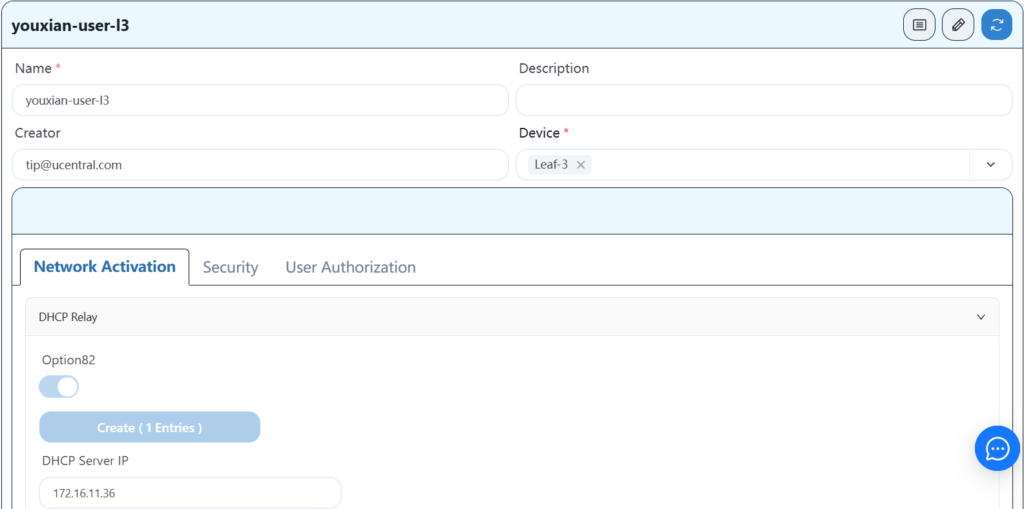The width and height of the screenshot is (1024, 509).
Task: Open the chat bubble widget
Action: 997,448
